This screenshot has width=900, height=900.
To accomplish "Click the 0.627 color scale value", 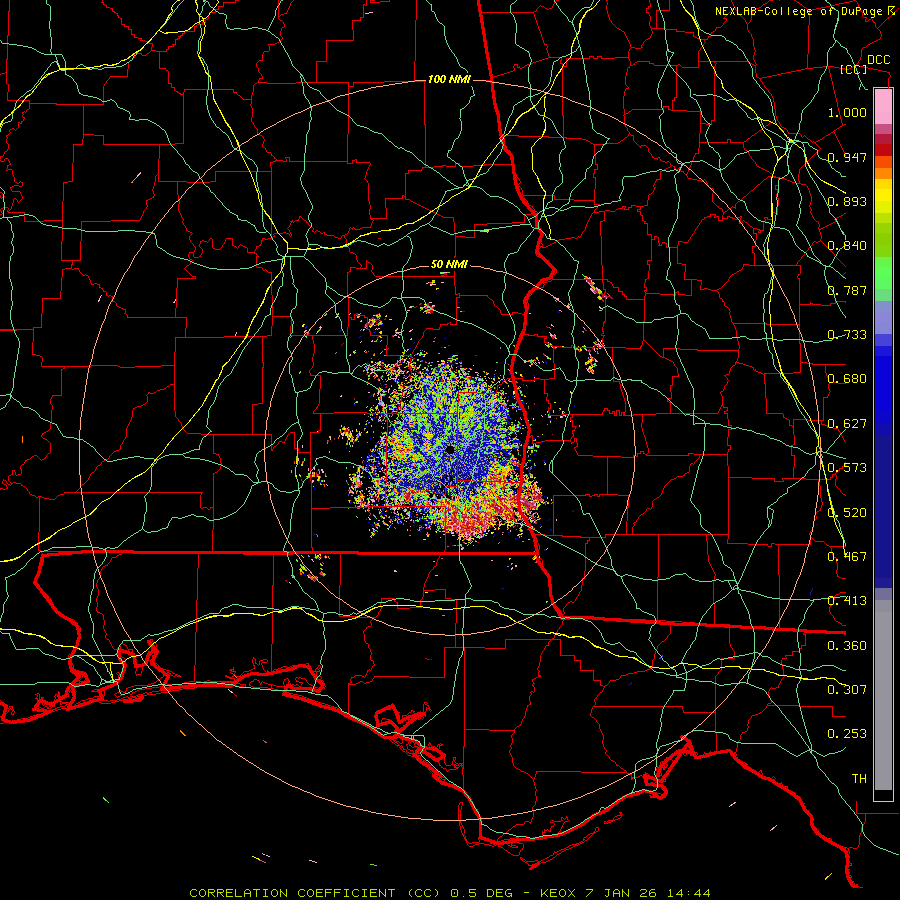I will tap(847, 424).
